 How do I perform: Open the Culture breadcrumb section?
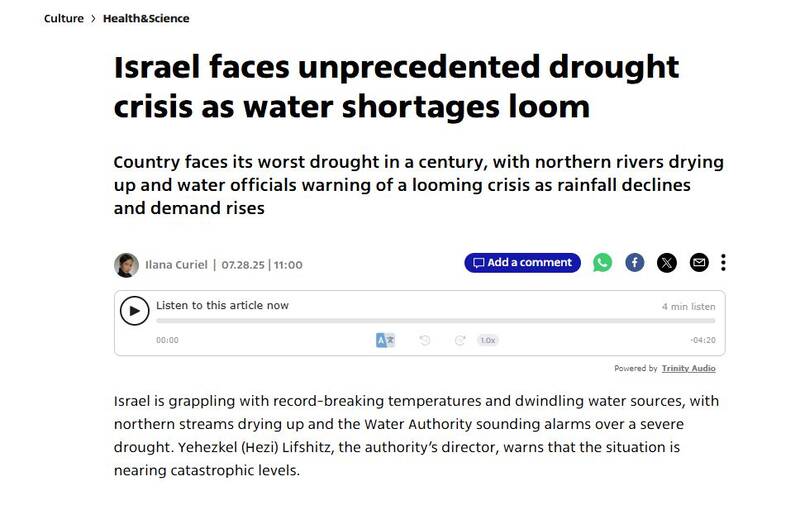pos(64,19)
